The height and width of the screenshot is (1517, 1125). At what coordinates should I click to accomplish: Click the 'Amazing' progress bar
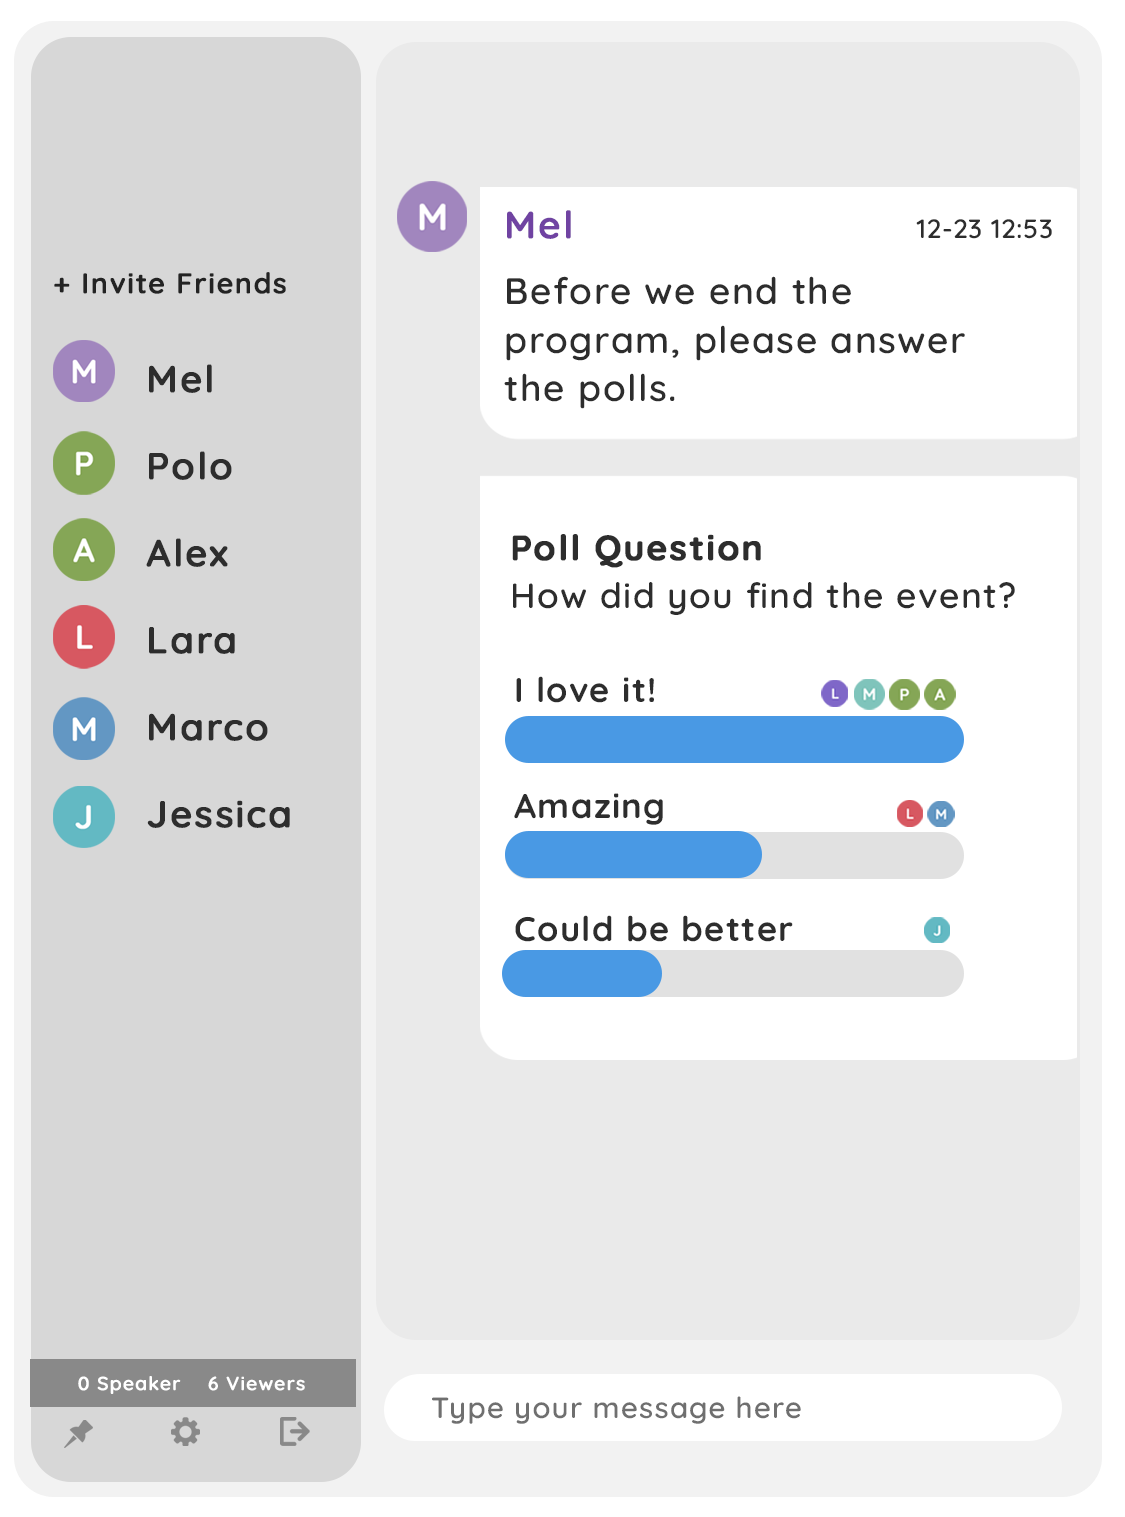(734, 855)
